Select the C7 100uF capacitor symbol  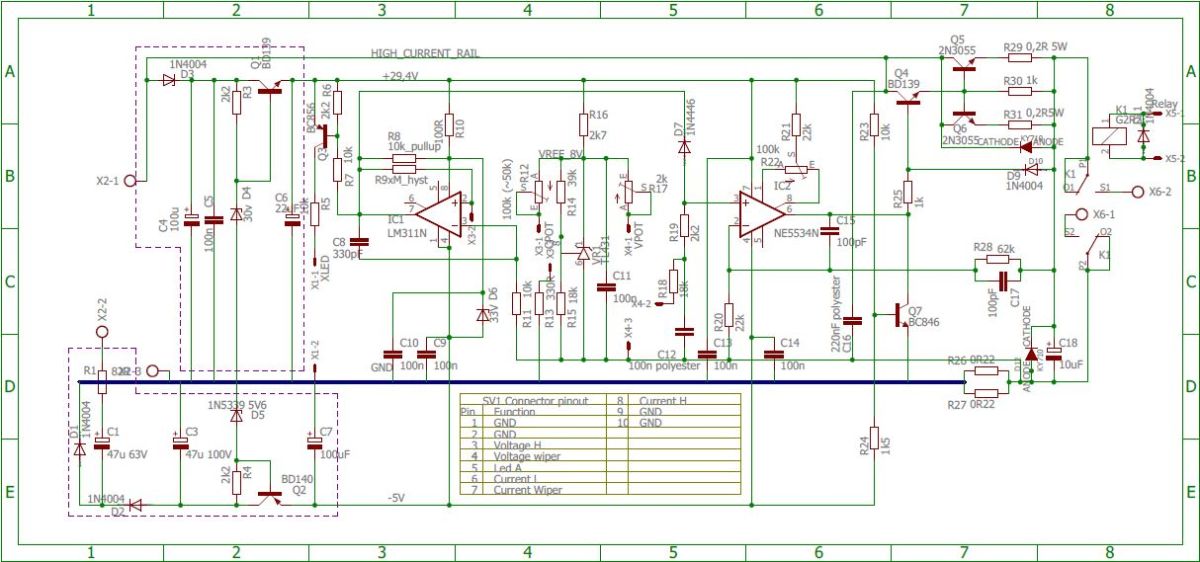point(315,440)
